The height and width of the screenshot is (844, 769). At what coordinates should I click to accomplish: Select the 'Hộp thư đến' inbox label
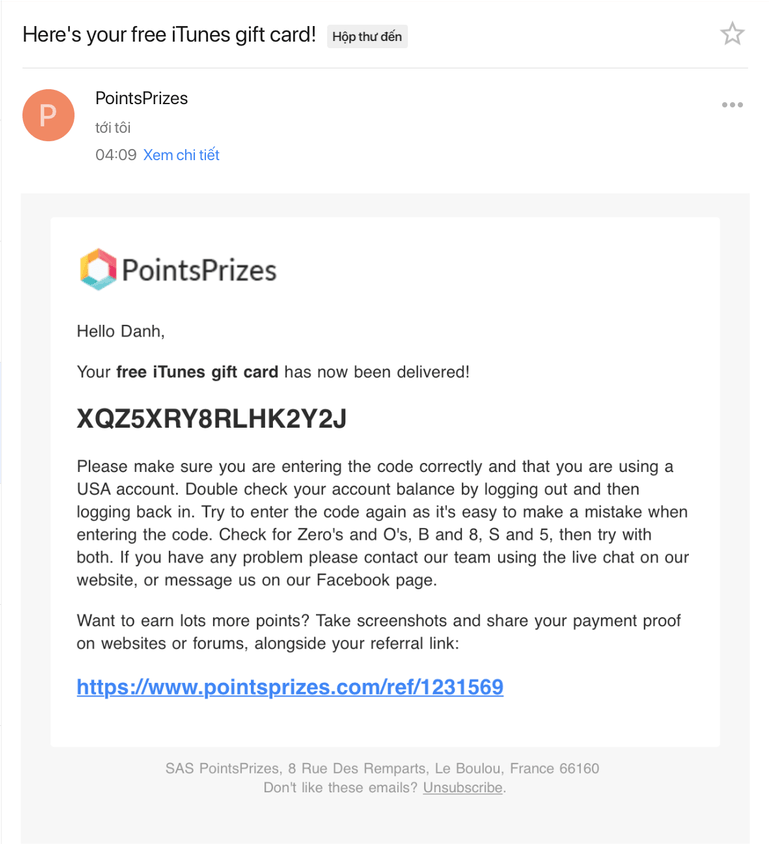coord(366,35)
